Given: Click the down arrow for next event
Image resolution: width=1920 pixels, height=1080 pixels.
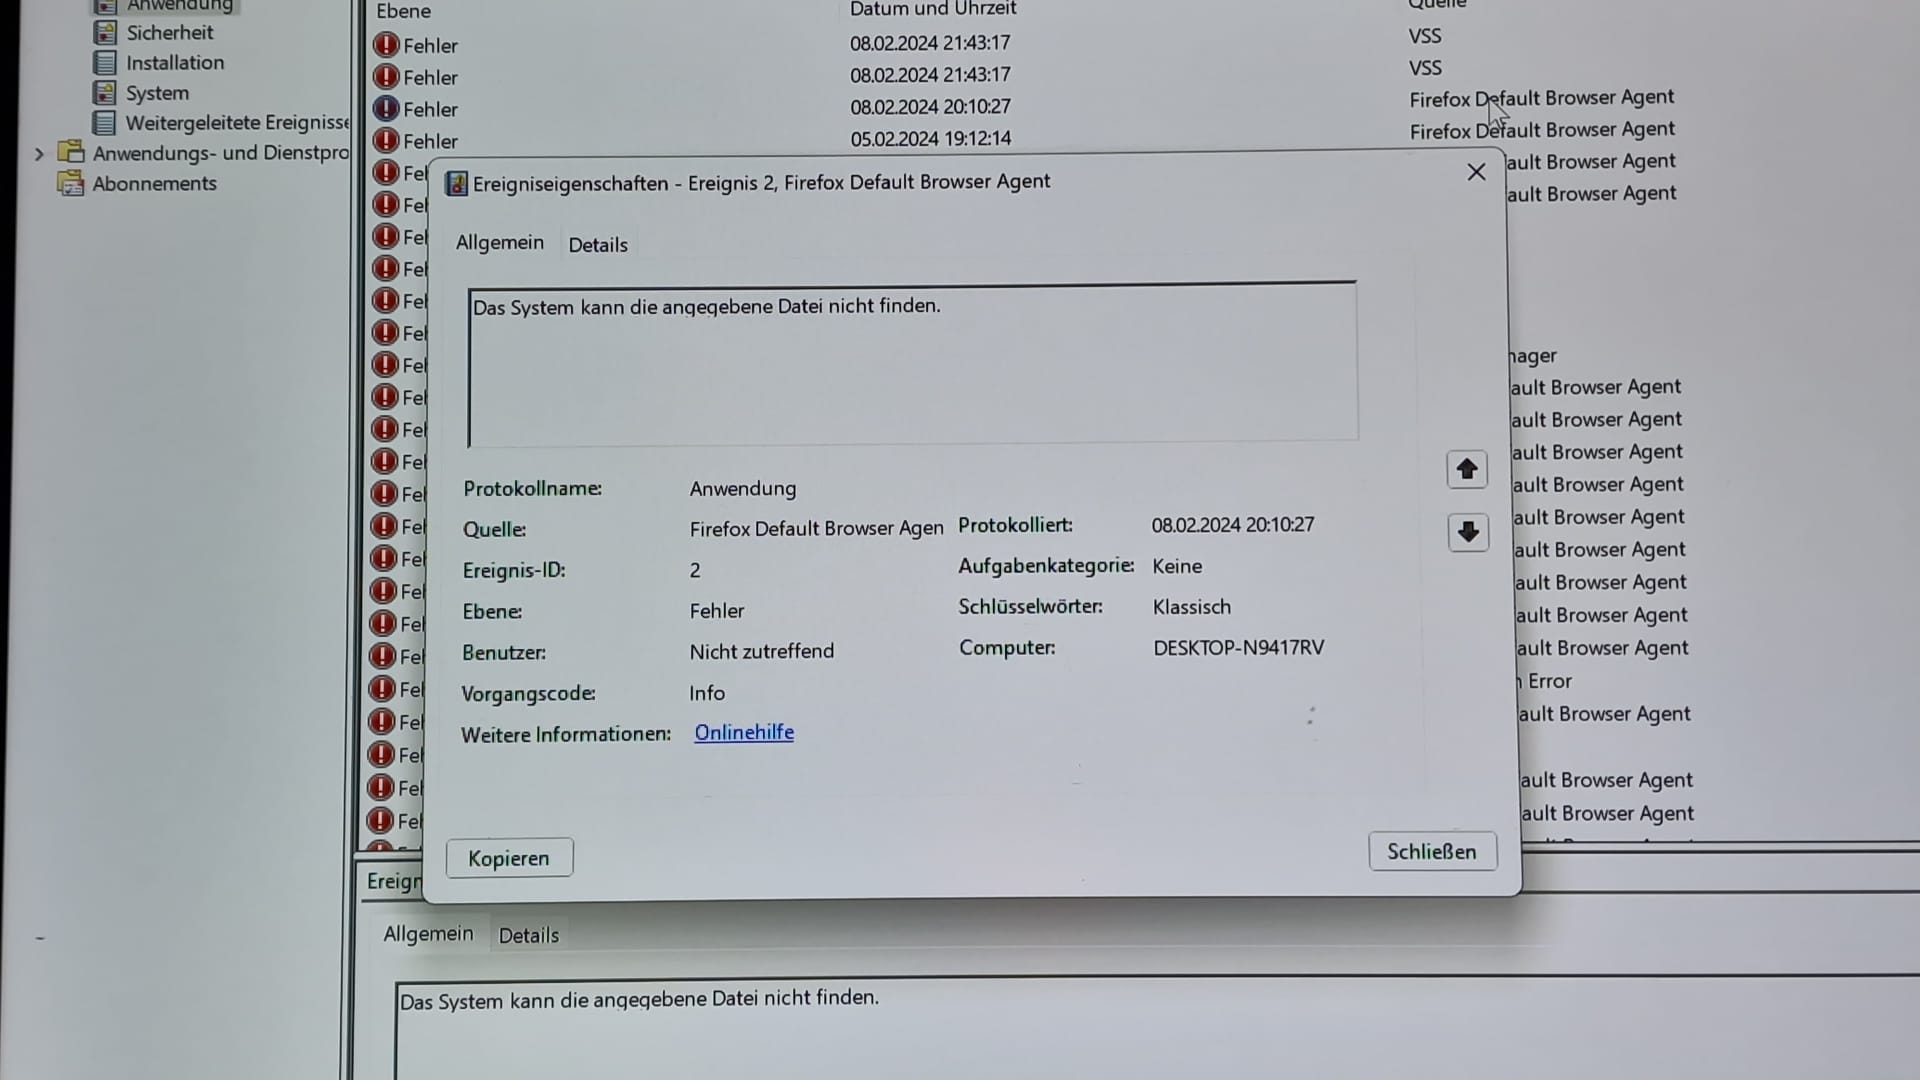Looking at the screenshot, I should (x=1467, y=532).
